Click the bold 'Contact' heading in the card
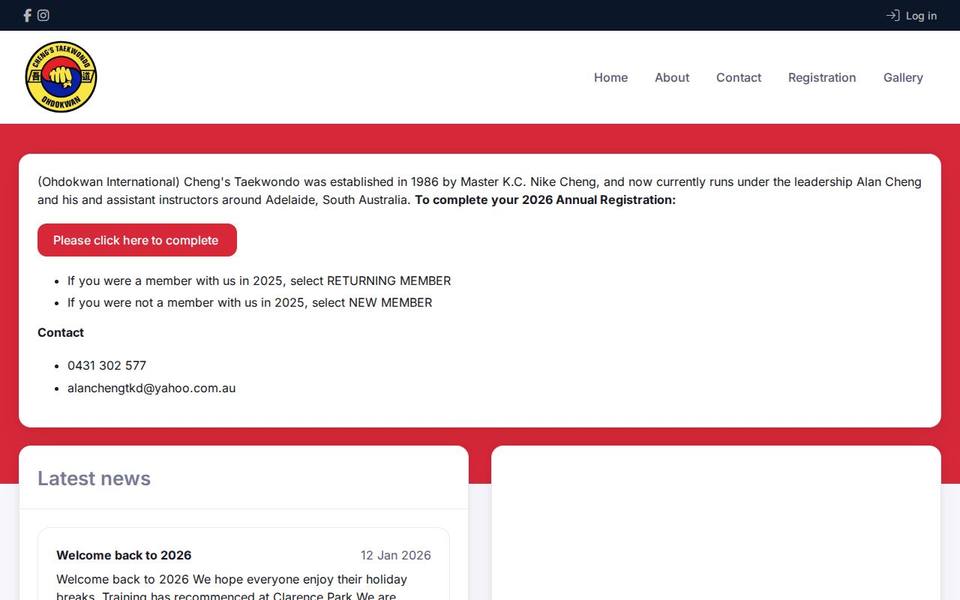Screen dimensions: 960x600 click(x=61, y=332)
